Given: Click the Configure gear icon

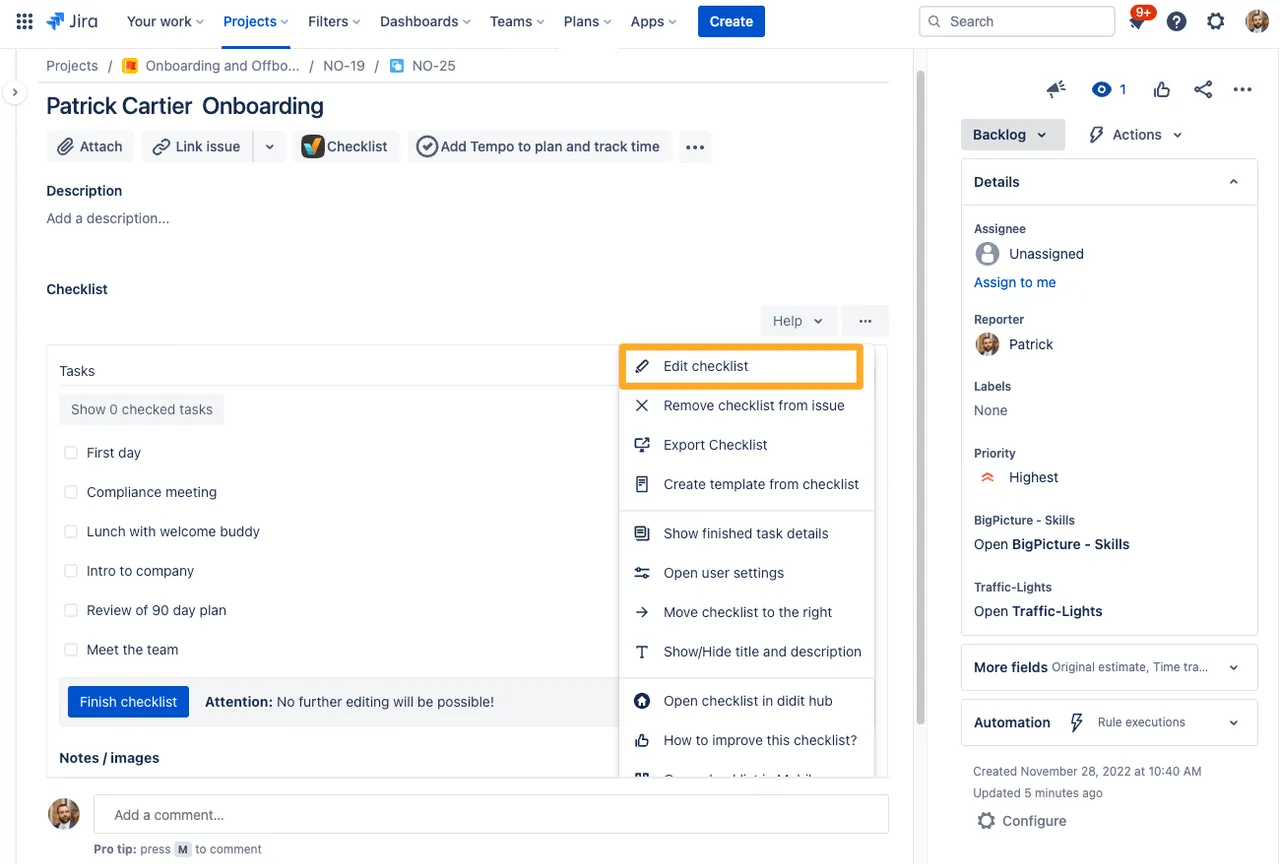Looking at the screenshot, I should tap(986, 821).
